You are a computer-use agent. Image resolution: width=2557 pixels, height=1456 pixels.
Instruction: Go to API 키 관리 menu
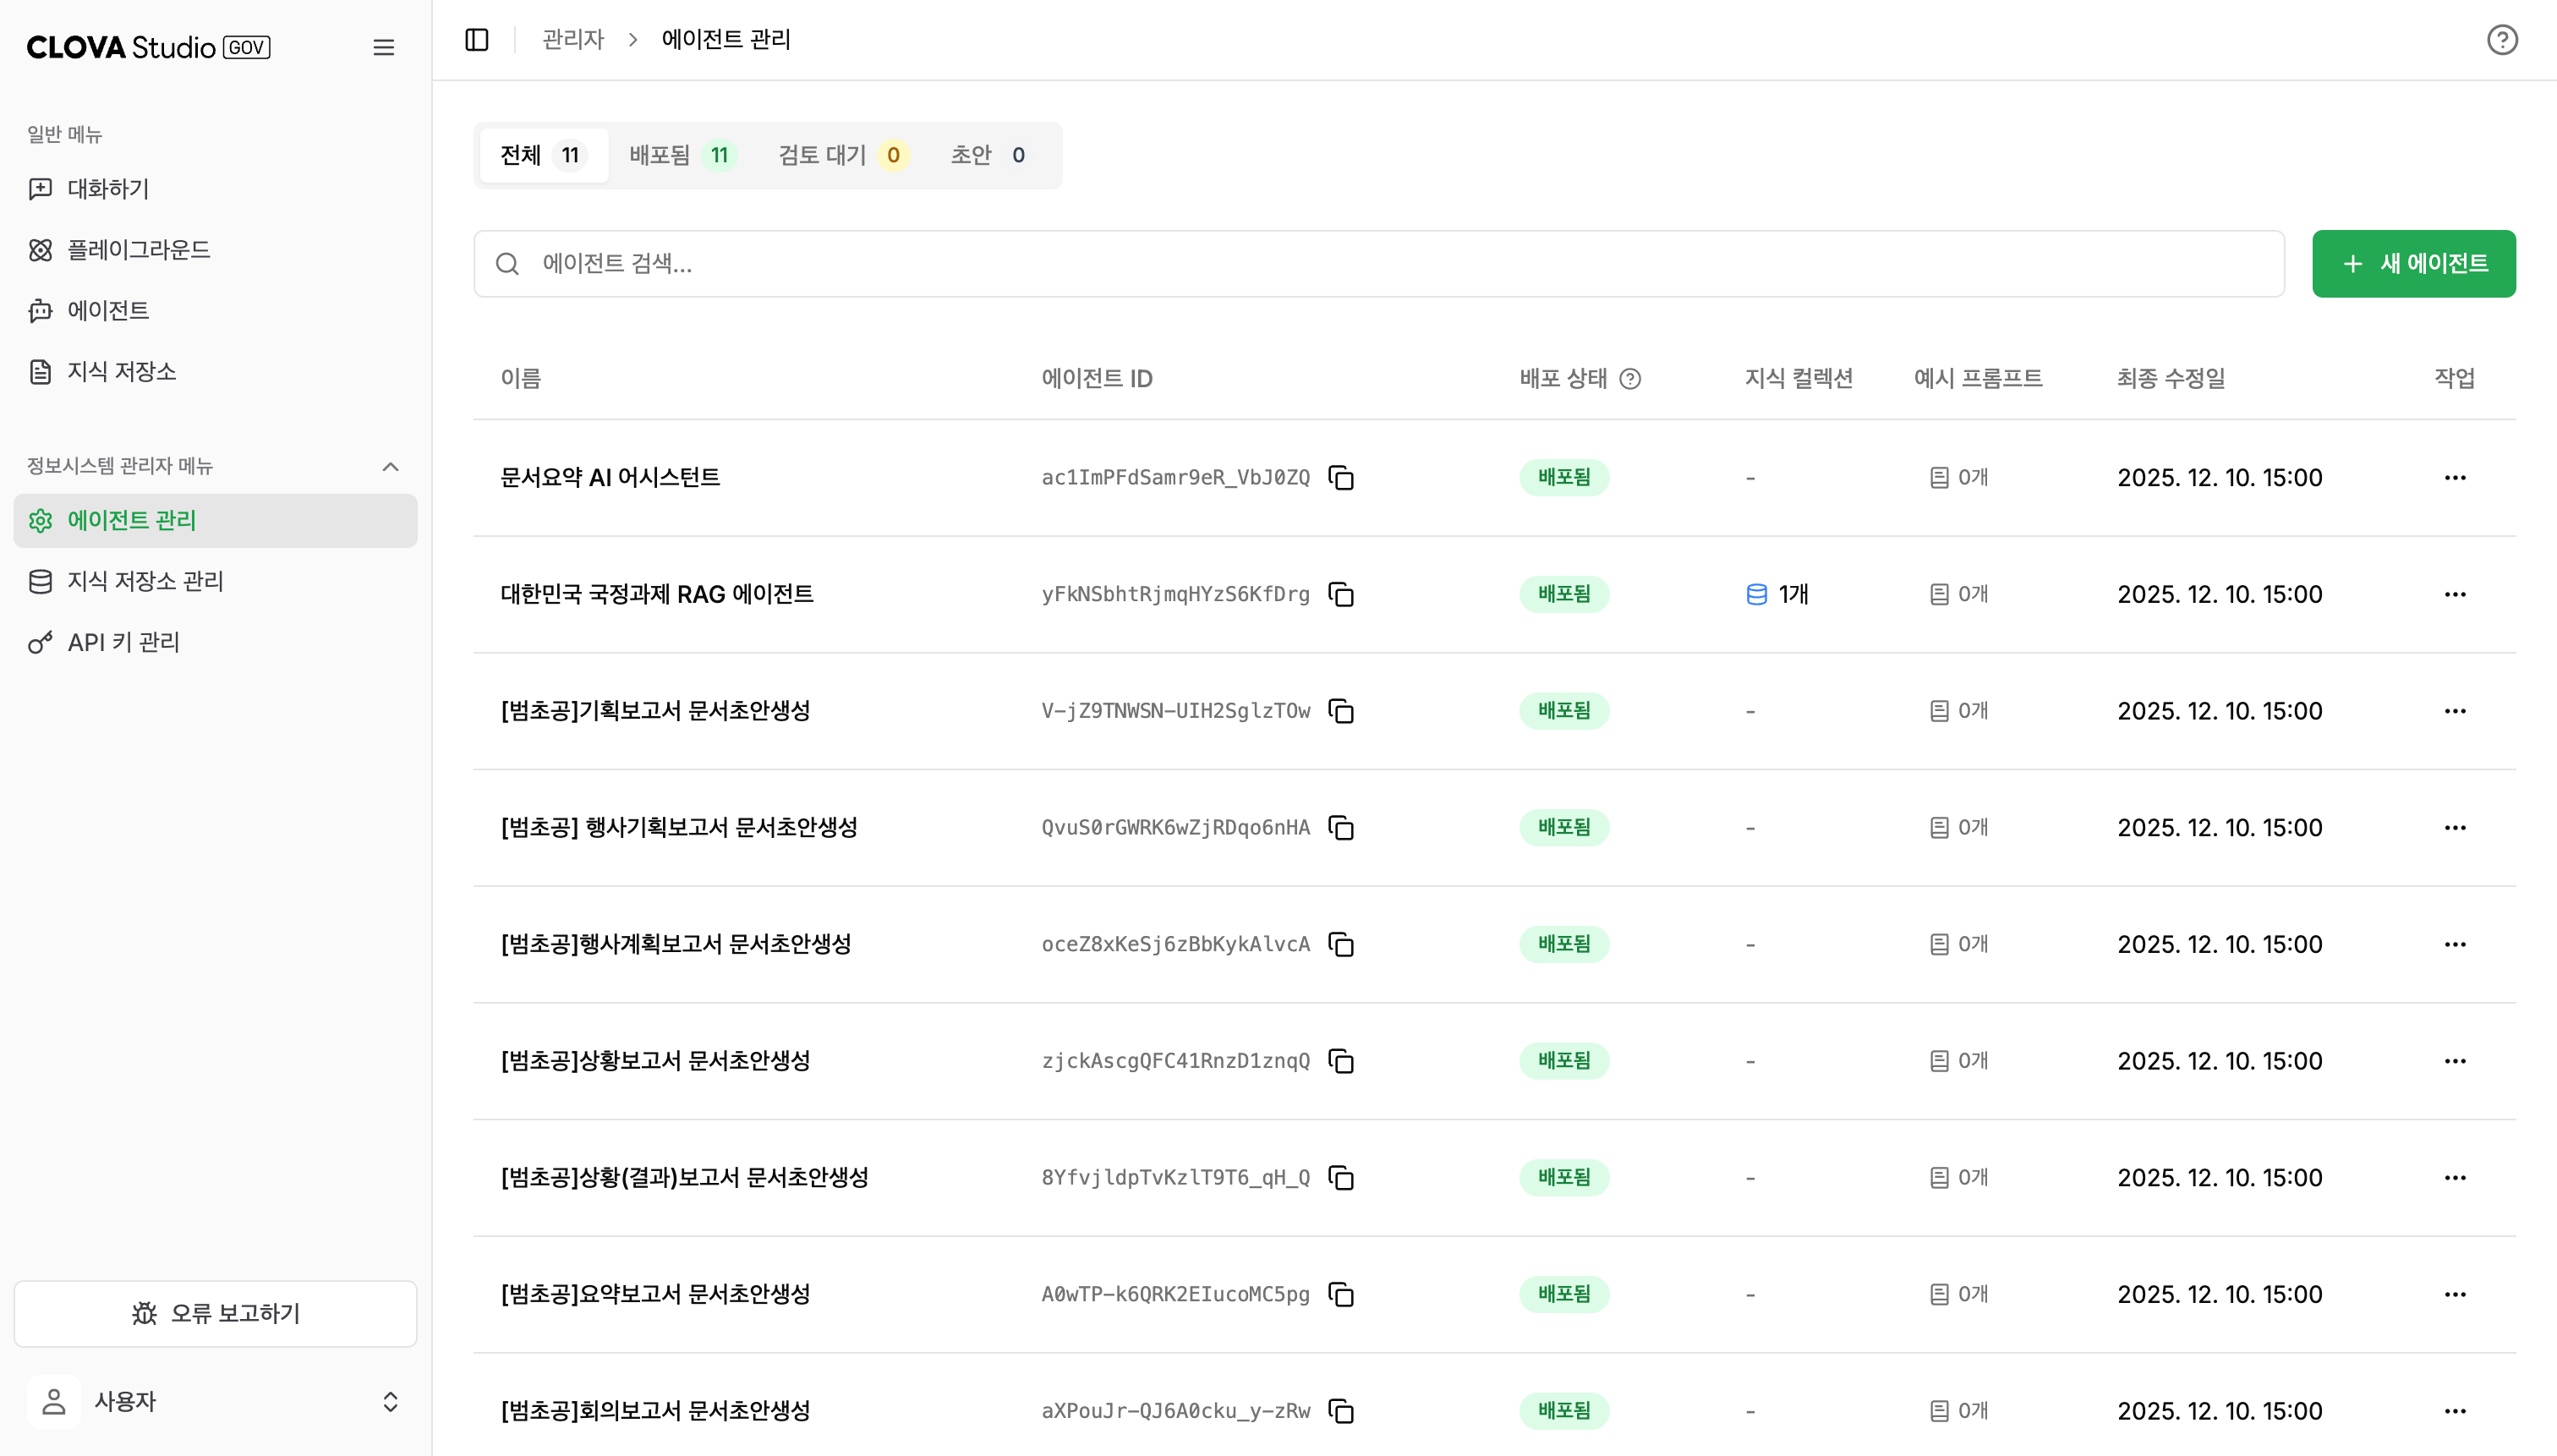[x=123, y=643]
